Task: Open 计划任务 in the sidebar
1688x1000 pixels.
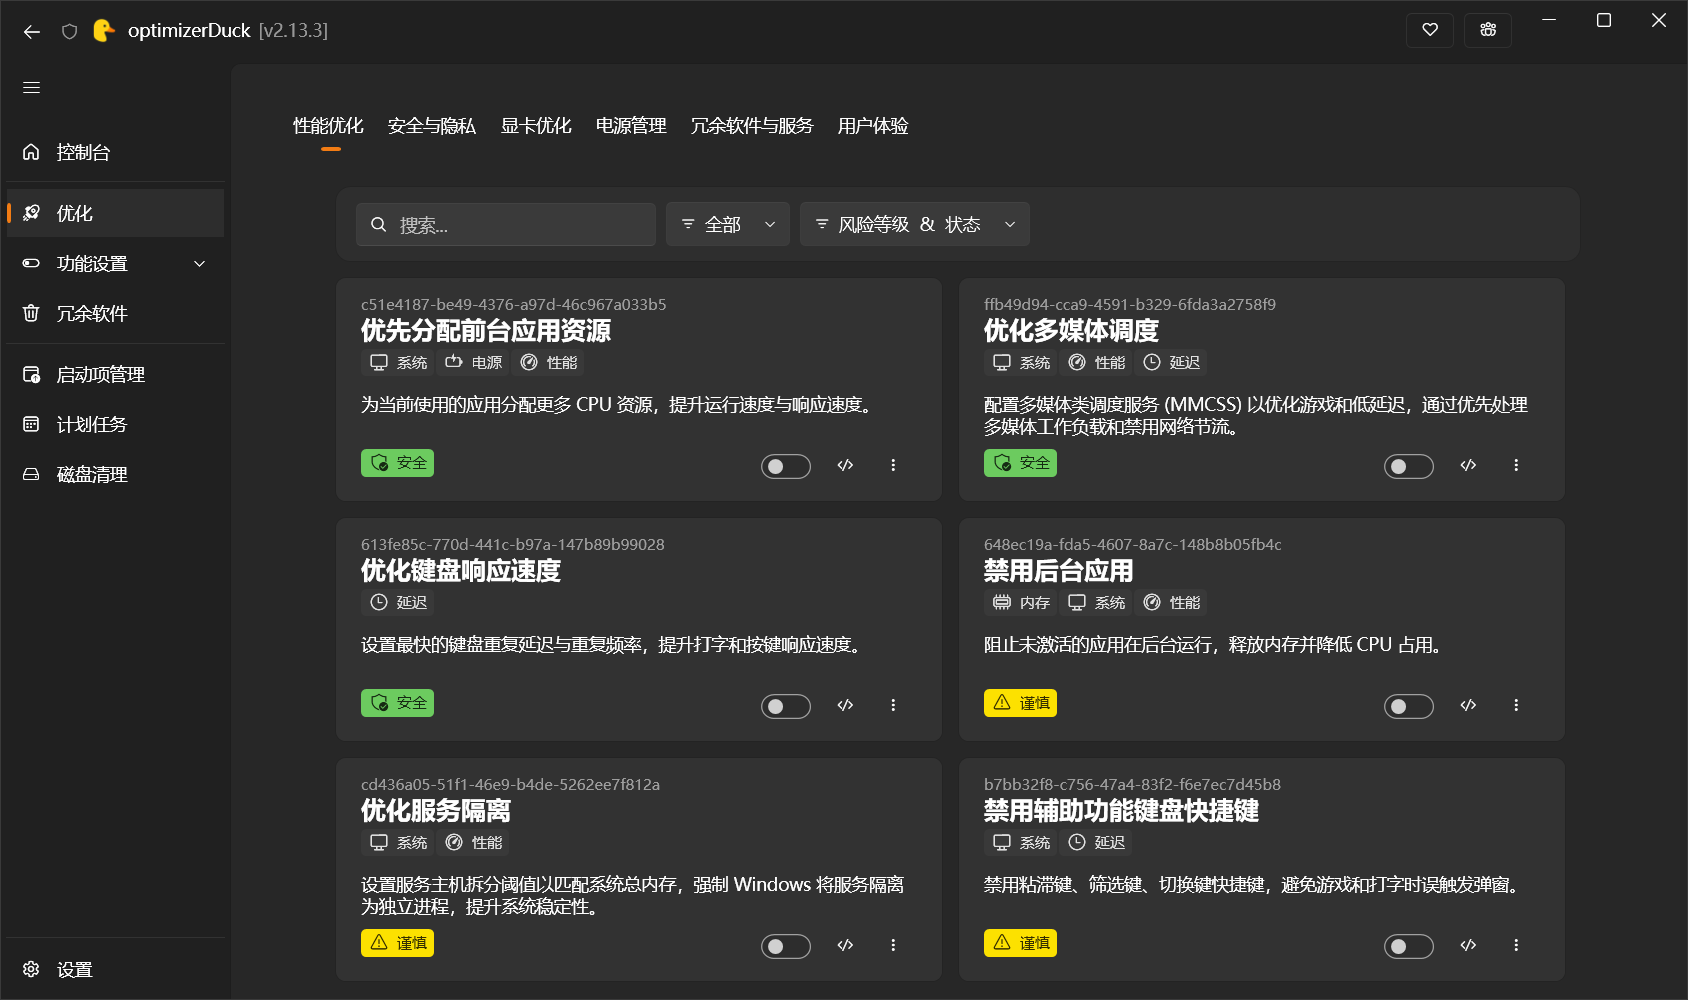Action: [x=115, y=424]
